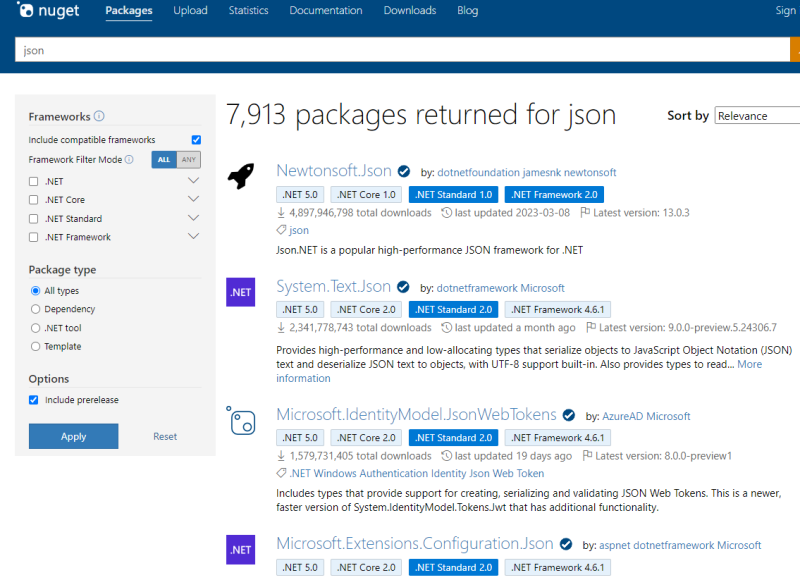Click the verified checkmark next to Newtonsoft.Json
The width and height of the screenshot is (800, 580).
click(404, 172)
